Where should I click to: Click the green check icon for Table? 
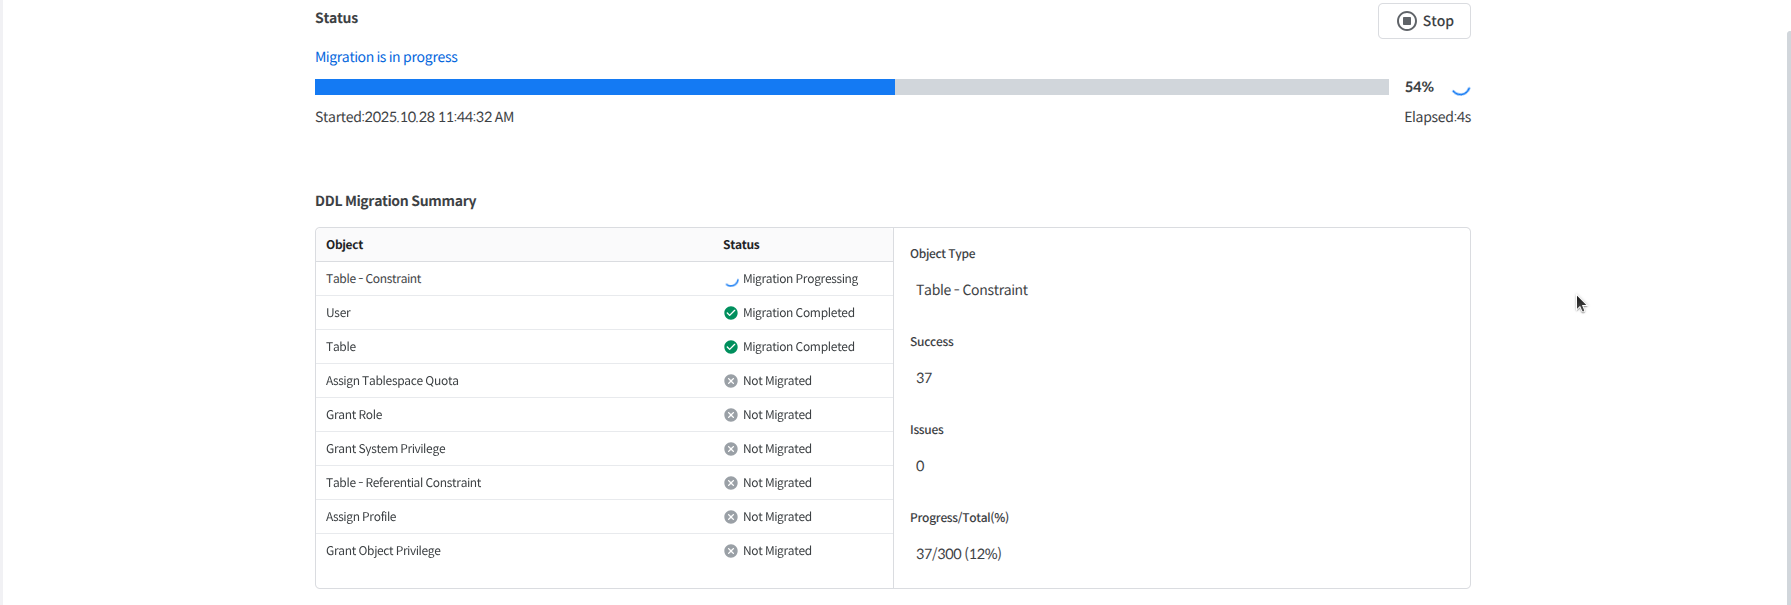pyautogui.click(x=731, y=347)
